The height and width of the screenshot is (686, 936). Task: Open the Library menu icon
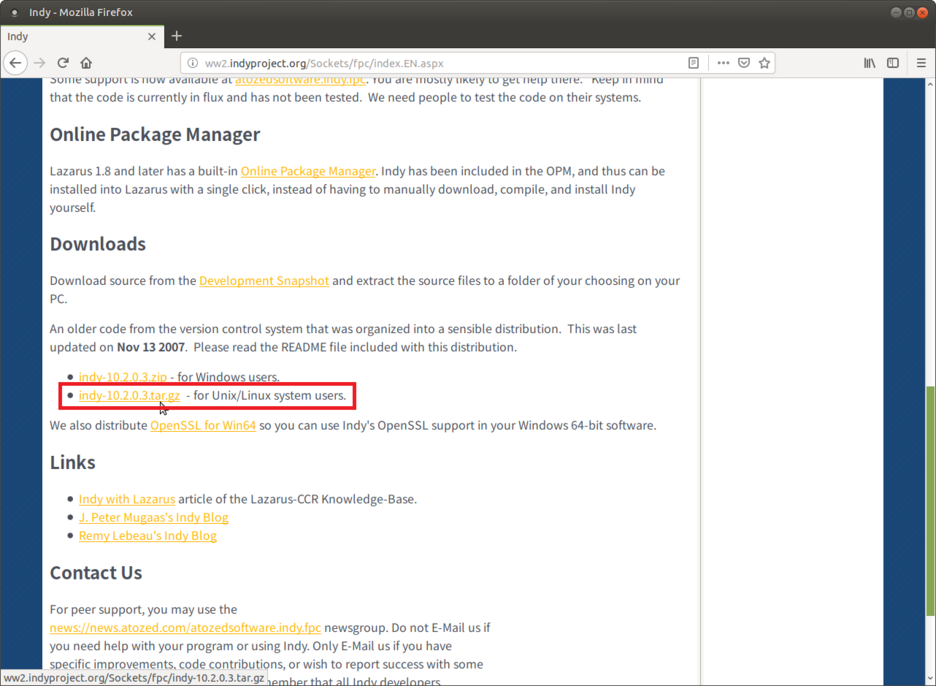pyautogui.click(x=869, y=63)
